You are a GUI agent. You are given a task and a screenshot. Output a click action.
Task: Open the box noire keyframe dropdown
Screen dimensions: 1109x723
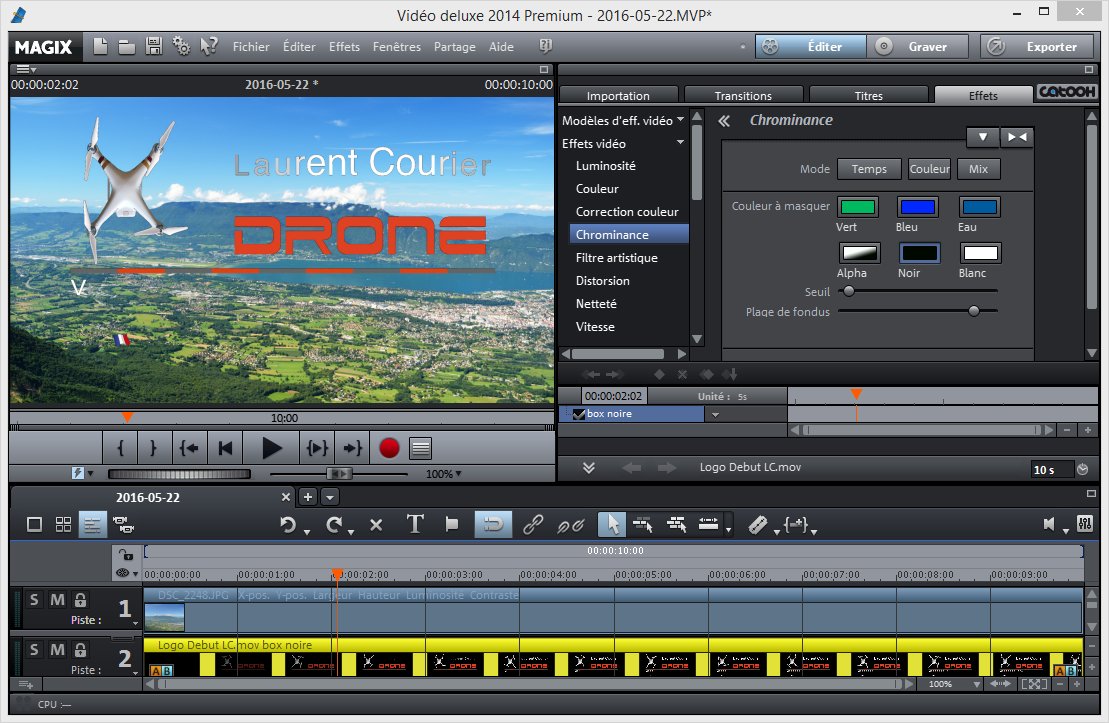point(715,415)
